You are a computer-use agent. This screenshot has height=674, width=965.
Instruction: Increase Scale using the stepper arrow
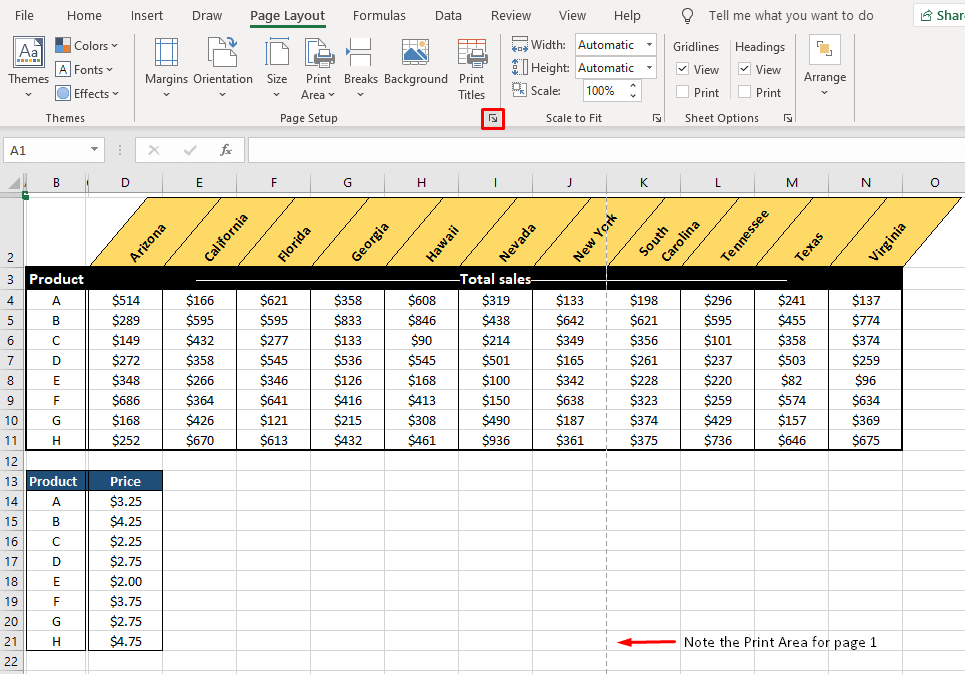tap(633, 85)
